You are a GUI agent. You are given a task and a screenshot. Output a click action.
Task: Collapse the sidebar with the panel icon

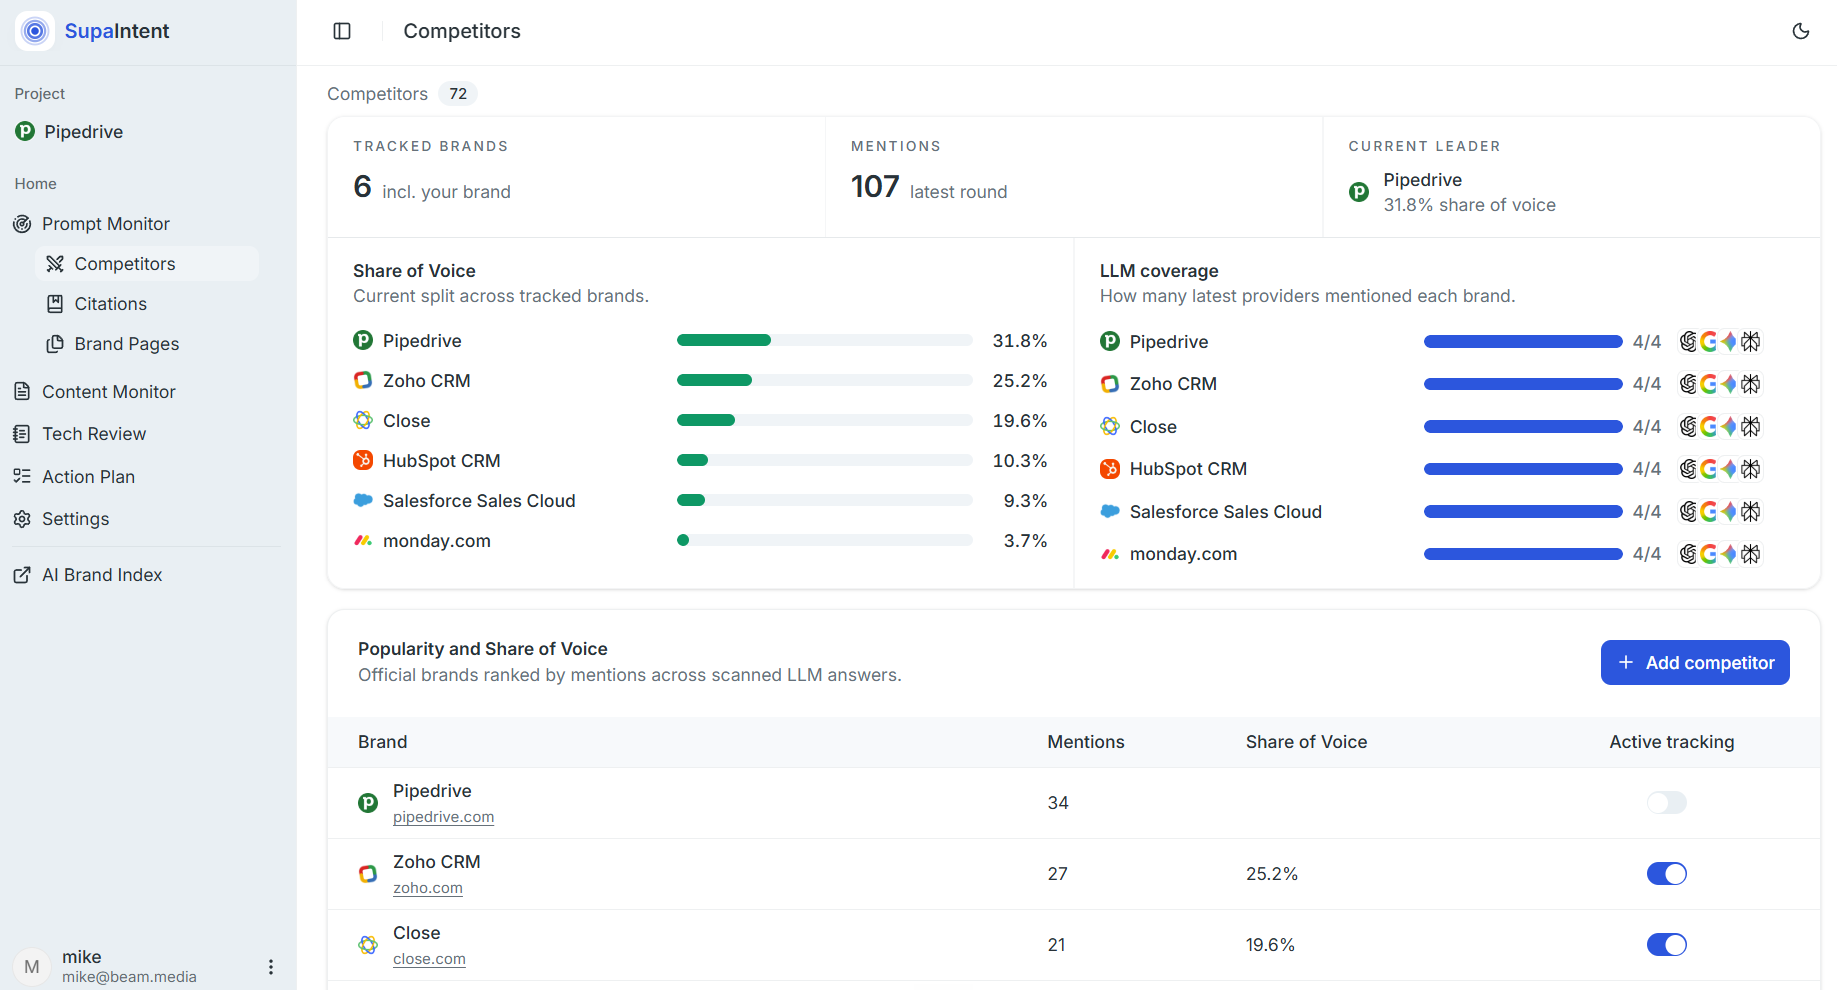[342, 31]
